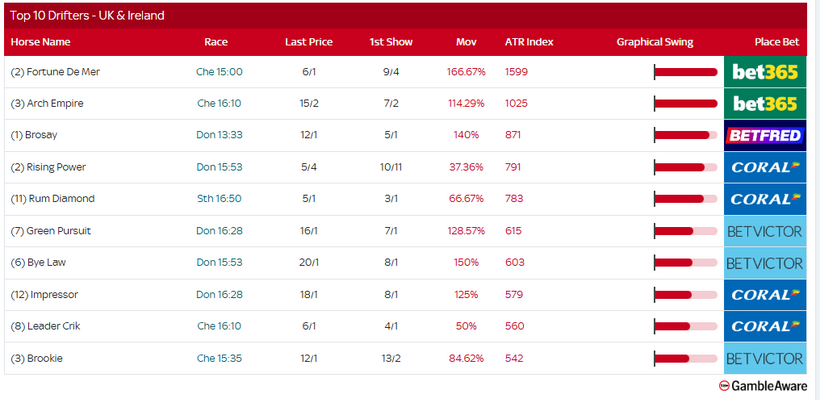Click Coral logo for Rum Diamond
Screen dimensions: 820x400
point(765,199)
